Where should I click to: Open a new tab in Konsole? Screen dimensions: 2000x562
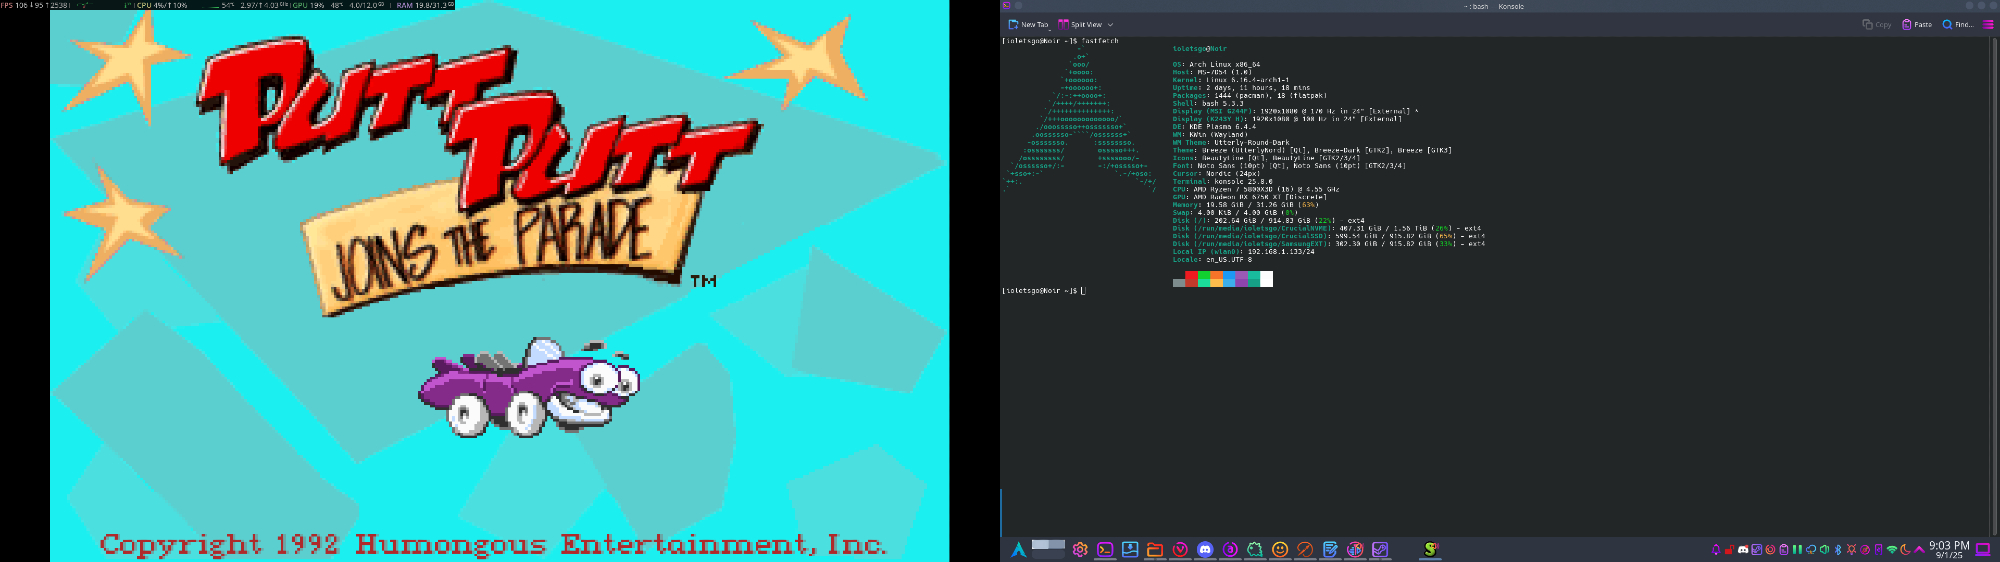1029,24
